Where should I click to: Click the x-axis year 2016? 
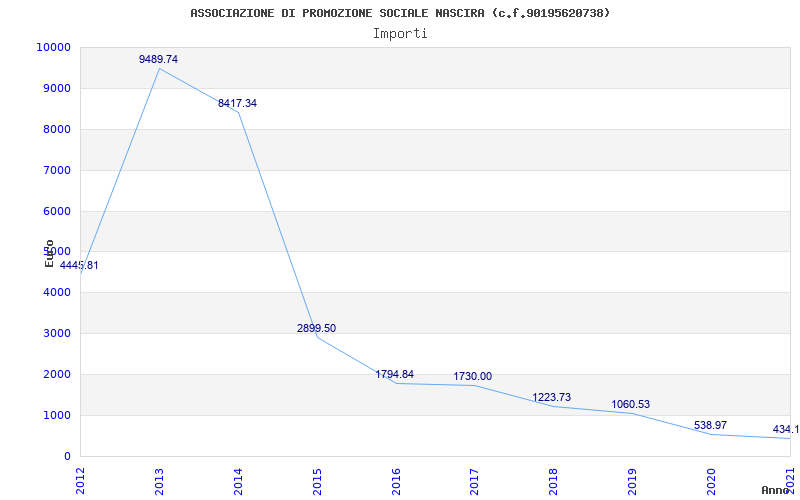(x=395, y=481)
